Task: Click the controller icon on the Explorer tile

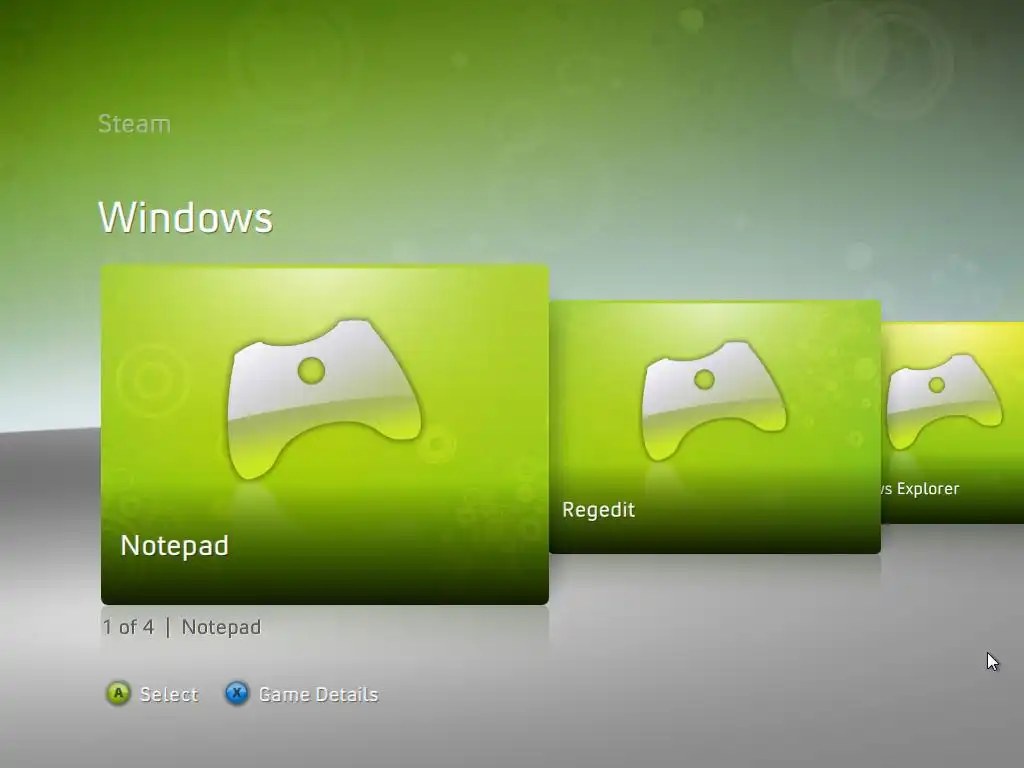Action: (944, 401)
